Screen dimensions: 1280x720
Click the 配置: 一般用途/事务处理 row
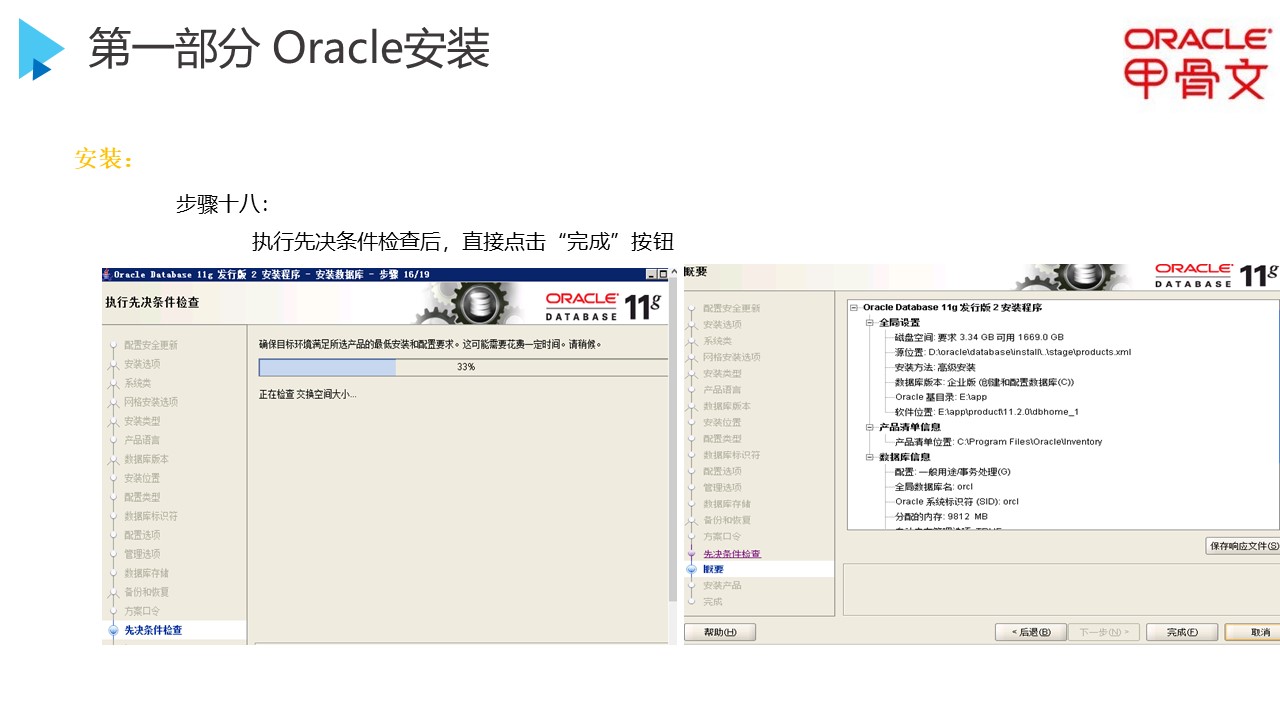[x=953, y=472]
